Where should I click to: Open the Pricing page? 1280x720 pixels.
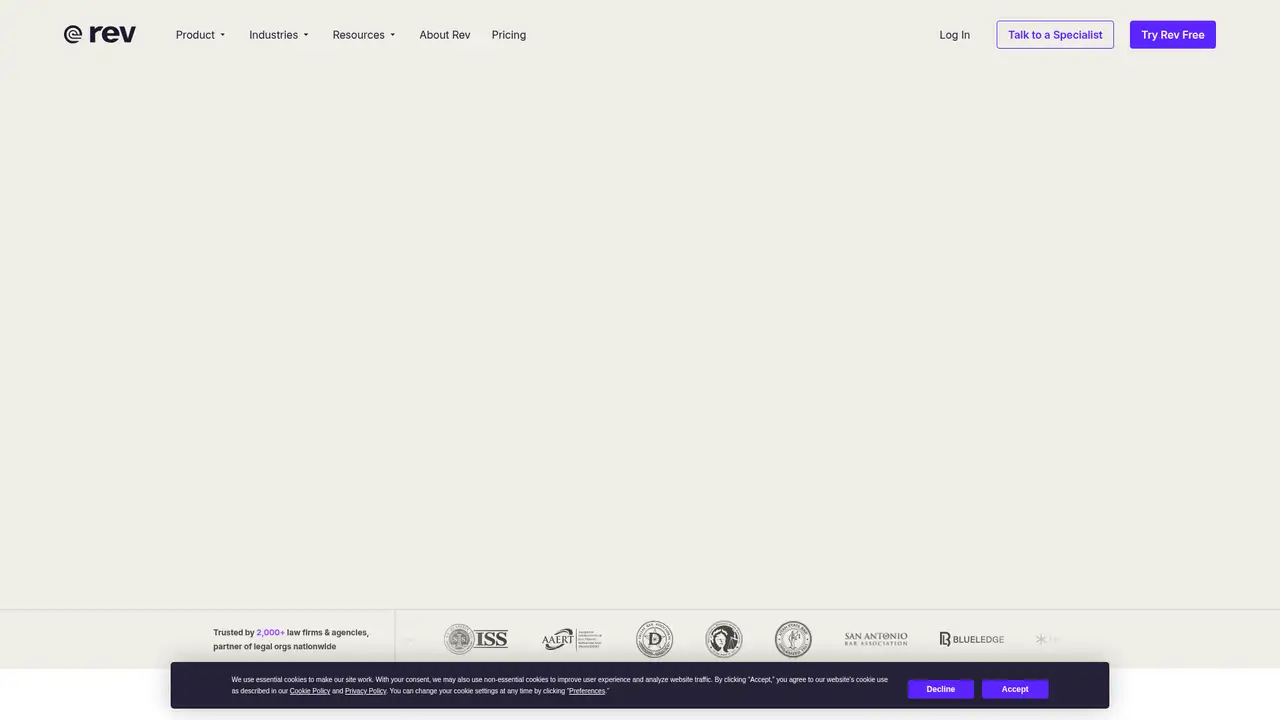point(509,35)
